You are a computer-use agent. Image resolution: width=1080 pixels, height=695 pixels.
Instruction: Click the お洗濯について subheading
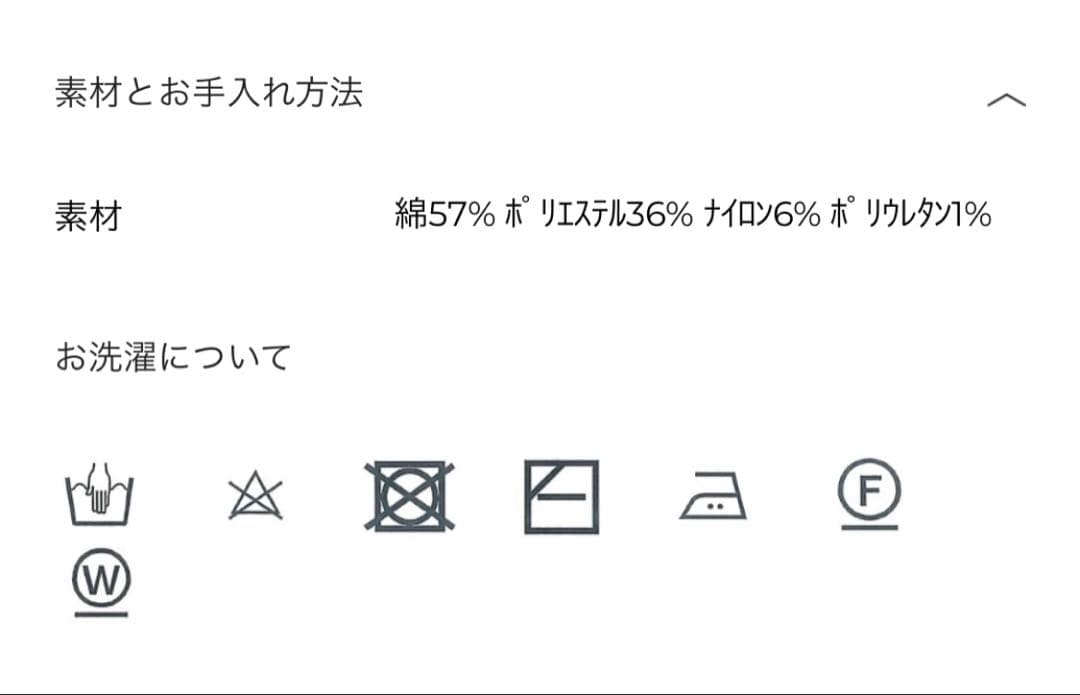pos(173,357)
